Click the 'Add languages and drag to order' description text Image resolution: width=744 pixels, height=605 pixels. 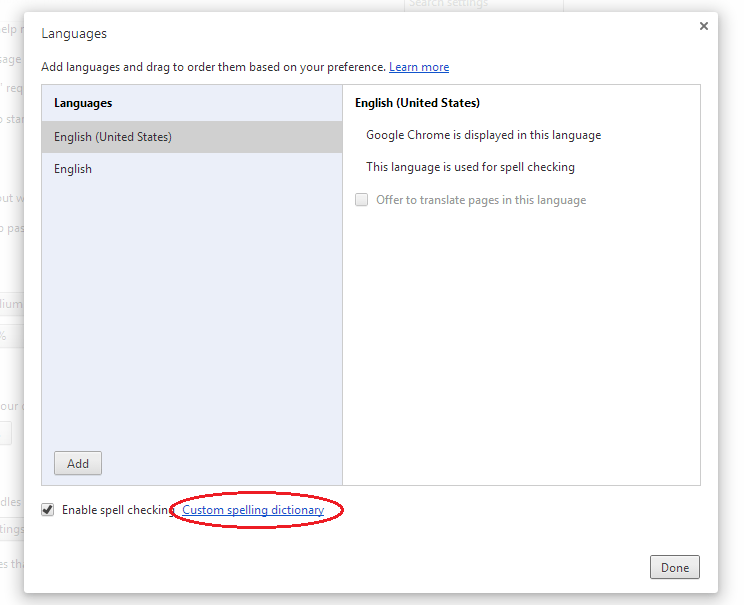coord(214,67)
